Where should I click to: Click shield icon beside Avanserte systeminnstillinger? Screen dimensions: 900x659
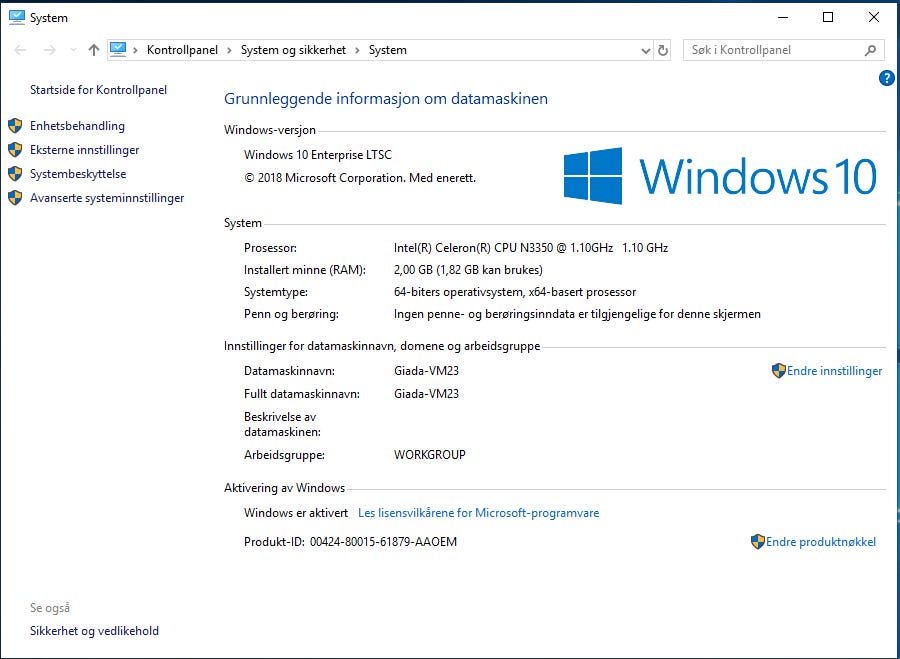tap(15, 198)
